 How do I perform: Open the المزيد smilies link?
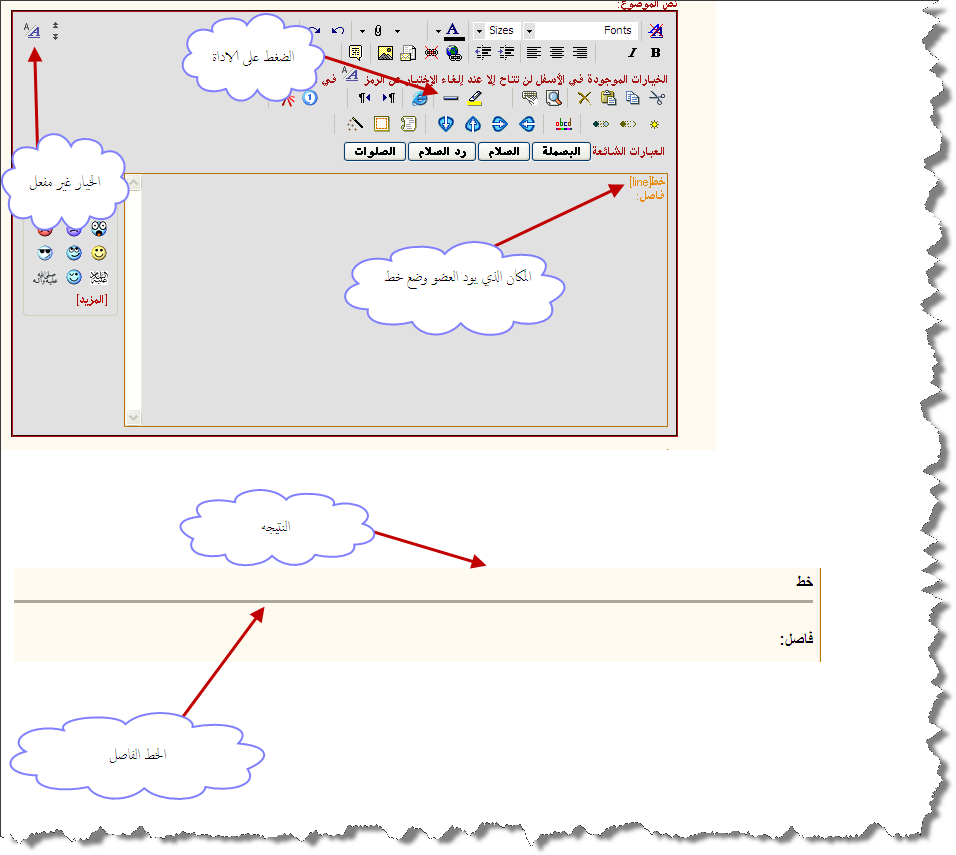point(92,299)
